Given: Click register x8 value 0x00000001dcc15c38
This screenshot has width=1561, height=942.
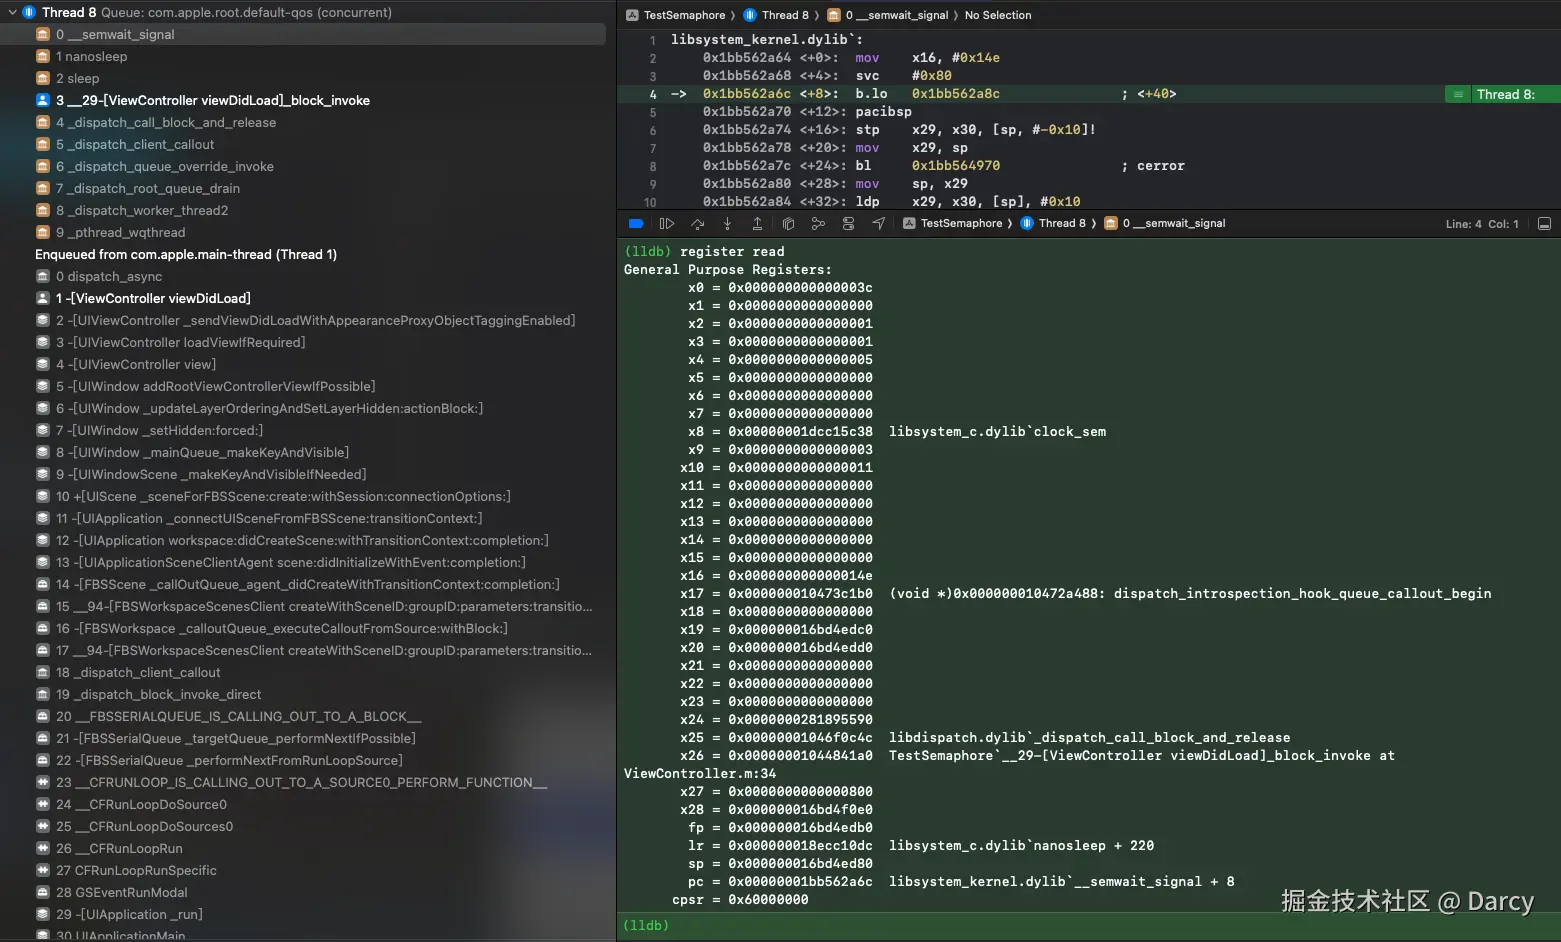Looking at the screenshot, I should [x=800, y=432].
